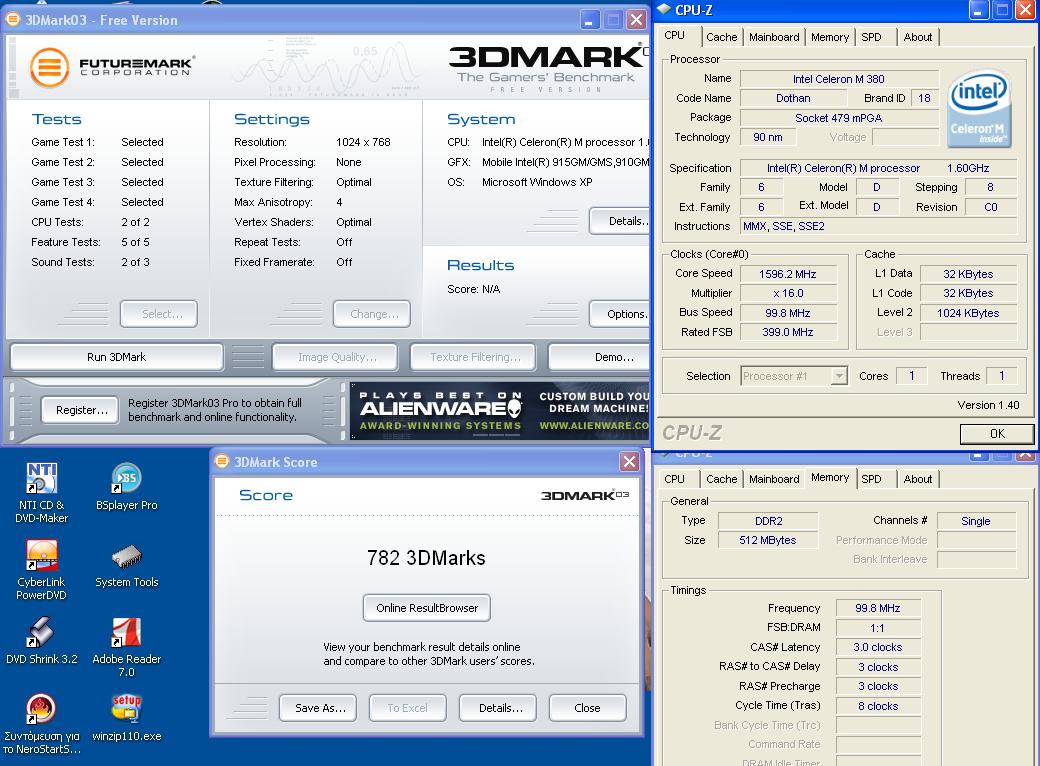The width and height of the screenshot is (1040, 766).
Task: Open system Details button in 3DMark03
Action: (620, 221)
